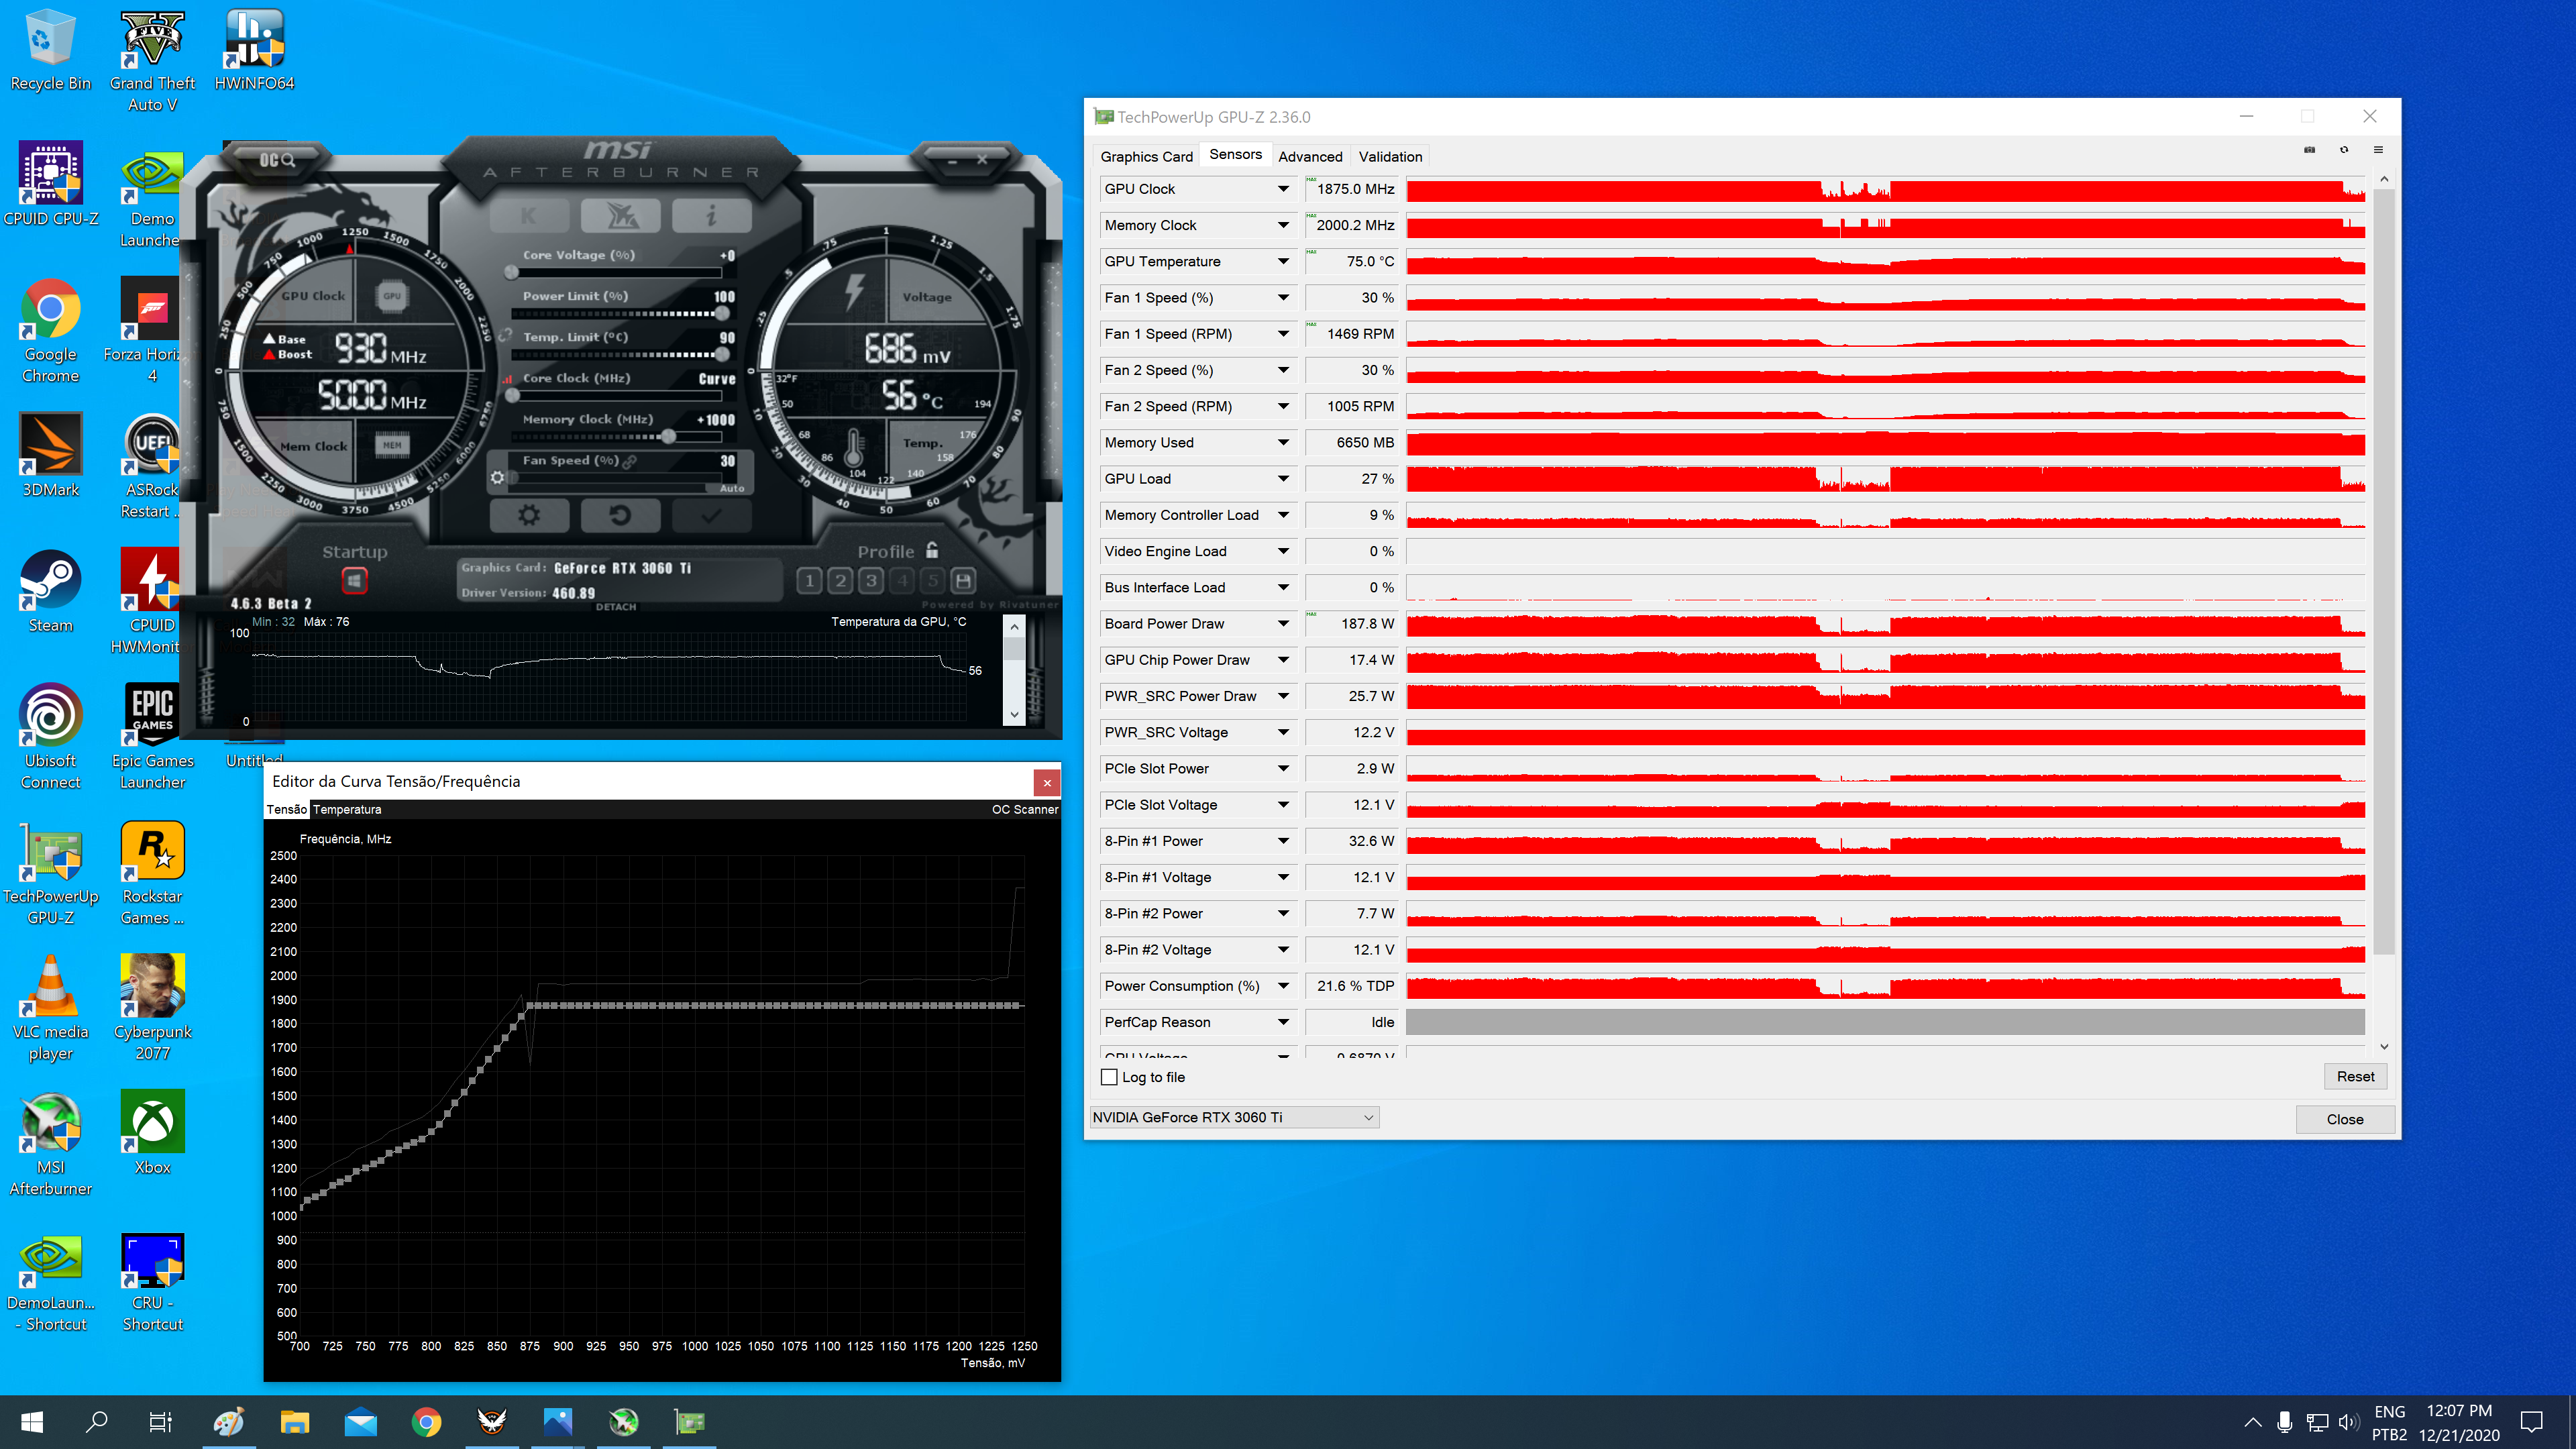Screen dimensions: 2576x1449
Task: Click the Reset button in GPU-Z
Action: click(2355, 1076)
